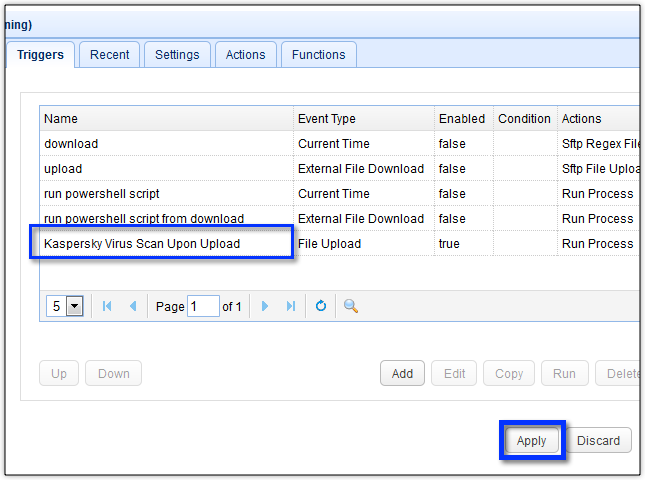This screenshot has height=480, width=645.
Task: Switch to the Actions tab
Action: (x=245, y=55)
